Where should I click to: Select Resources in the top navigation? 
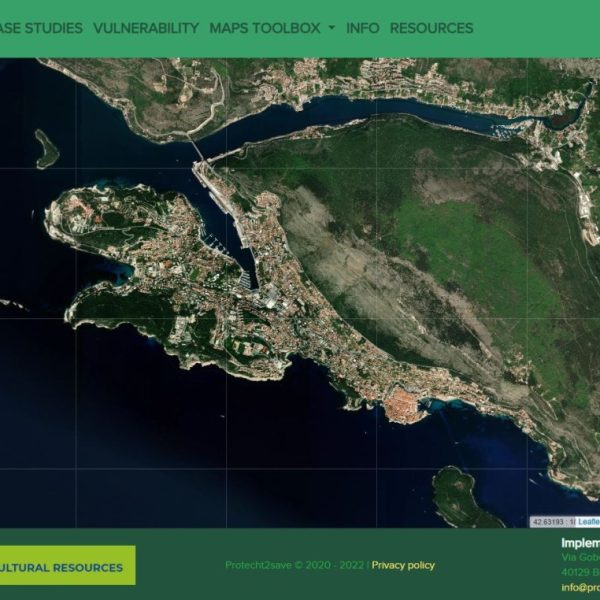click(x=431, y=28)
